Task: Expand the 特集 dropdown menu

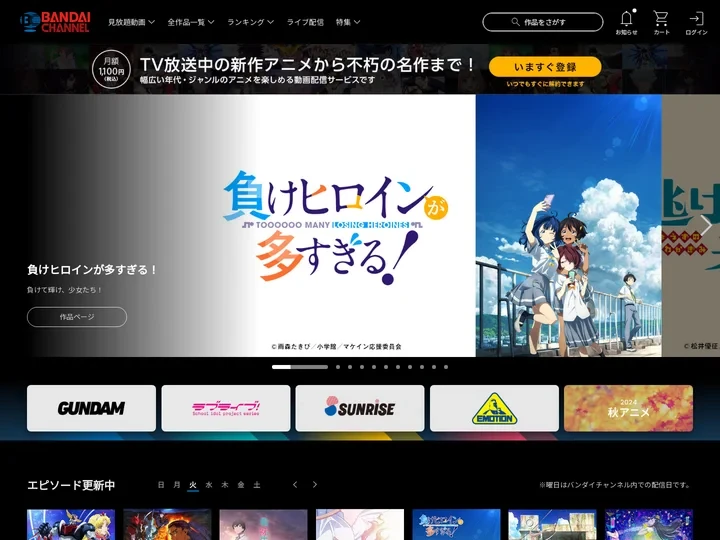Action: click(348, 22)
